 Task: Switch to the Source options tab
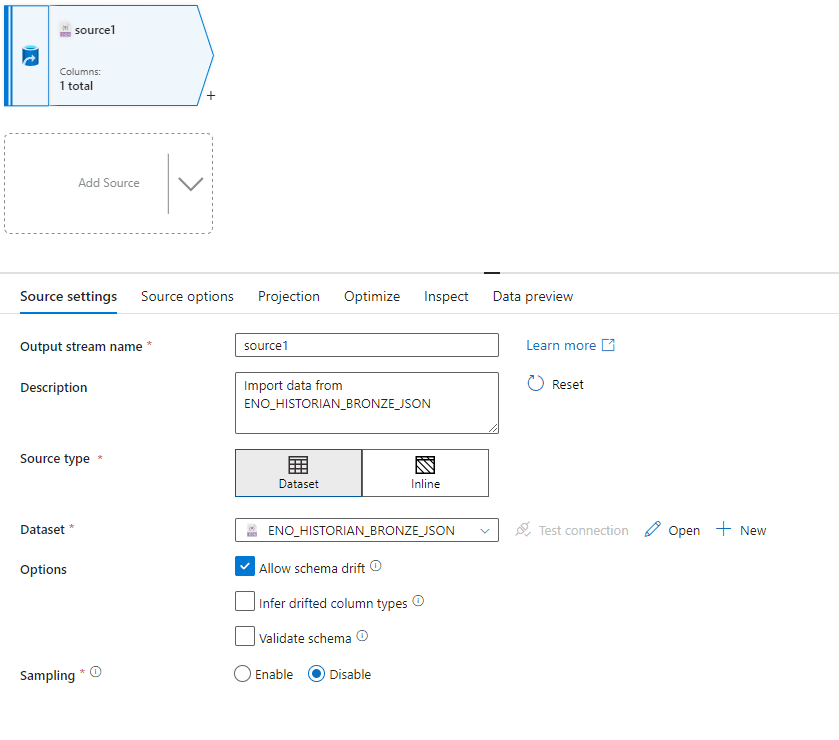[x=187, y=296]
